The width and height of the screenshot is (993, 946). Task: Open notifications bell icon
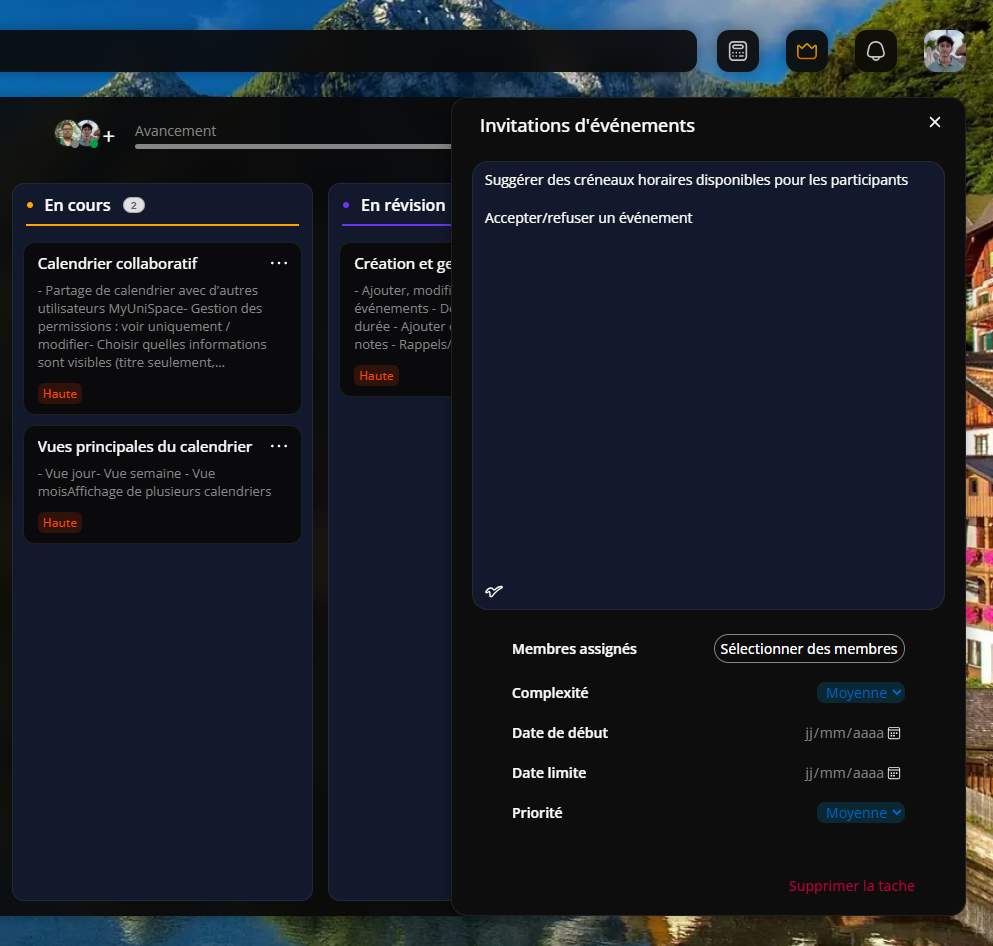click(x=875, y=51)
